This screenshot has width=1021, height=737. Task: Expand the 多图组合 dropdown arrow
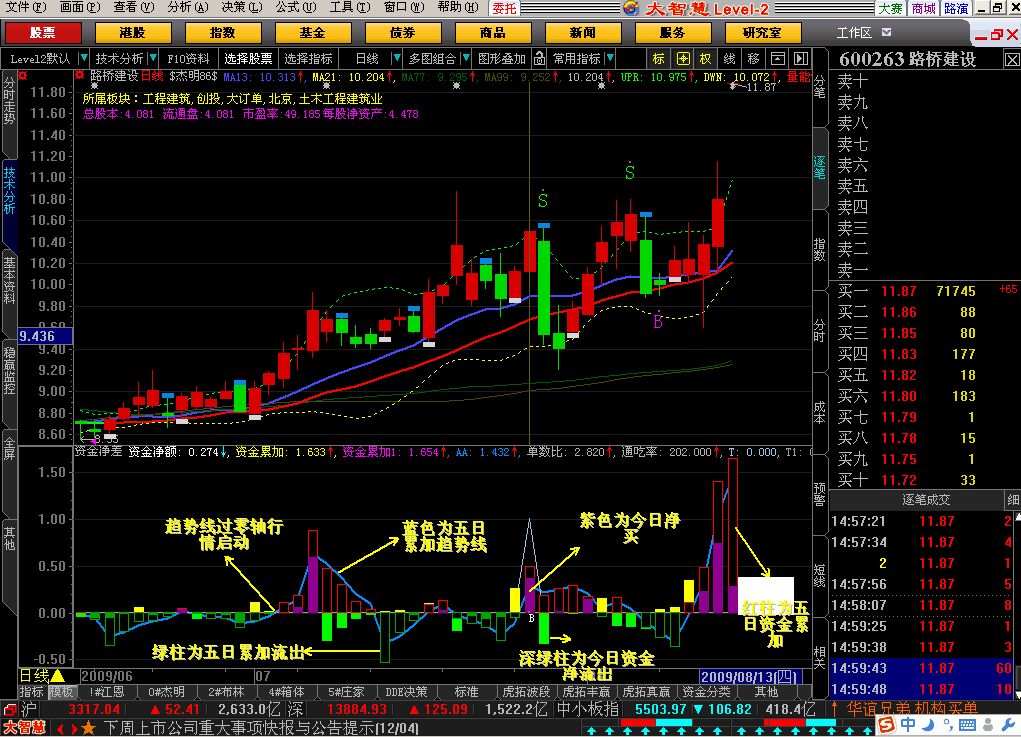(x=465, y=58)
